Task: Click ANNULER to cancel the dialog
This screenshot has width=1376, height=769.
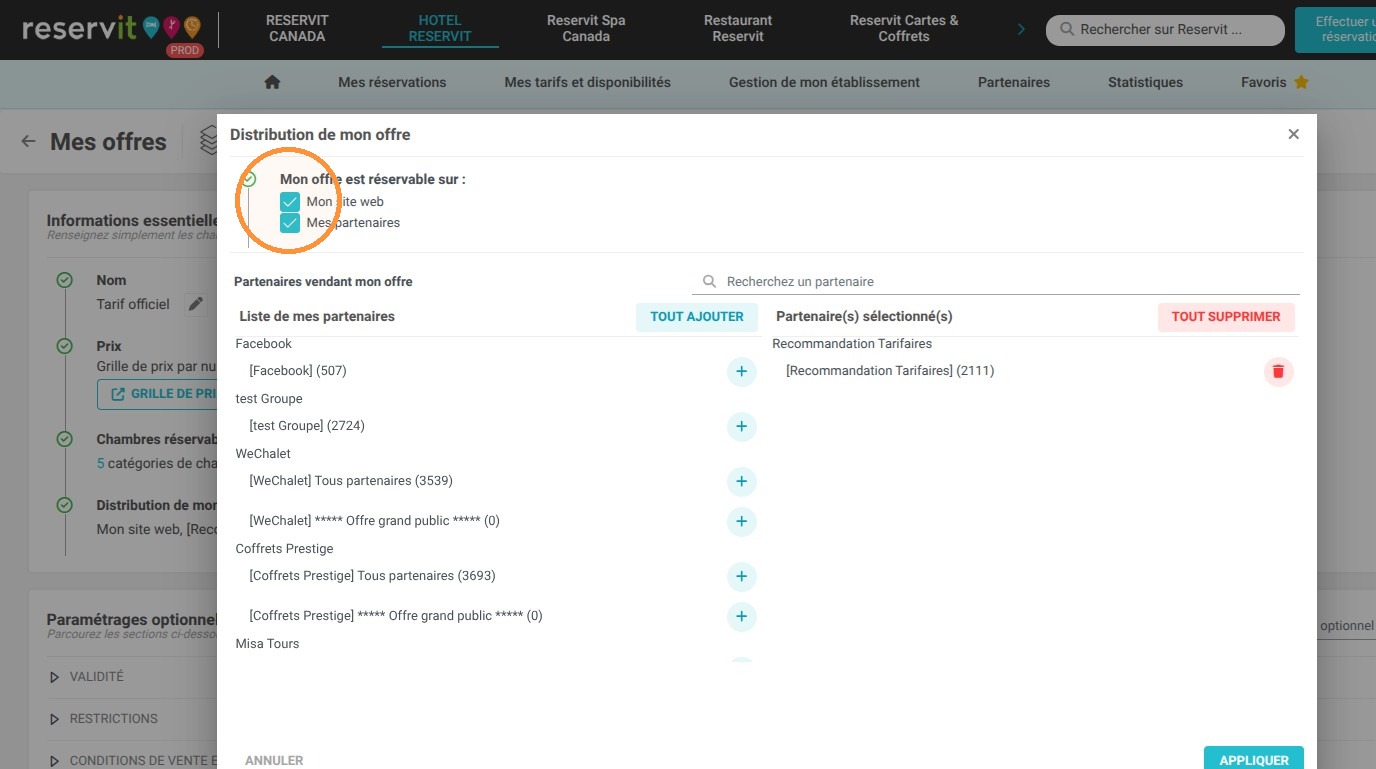Action: coord(274,760)
